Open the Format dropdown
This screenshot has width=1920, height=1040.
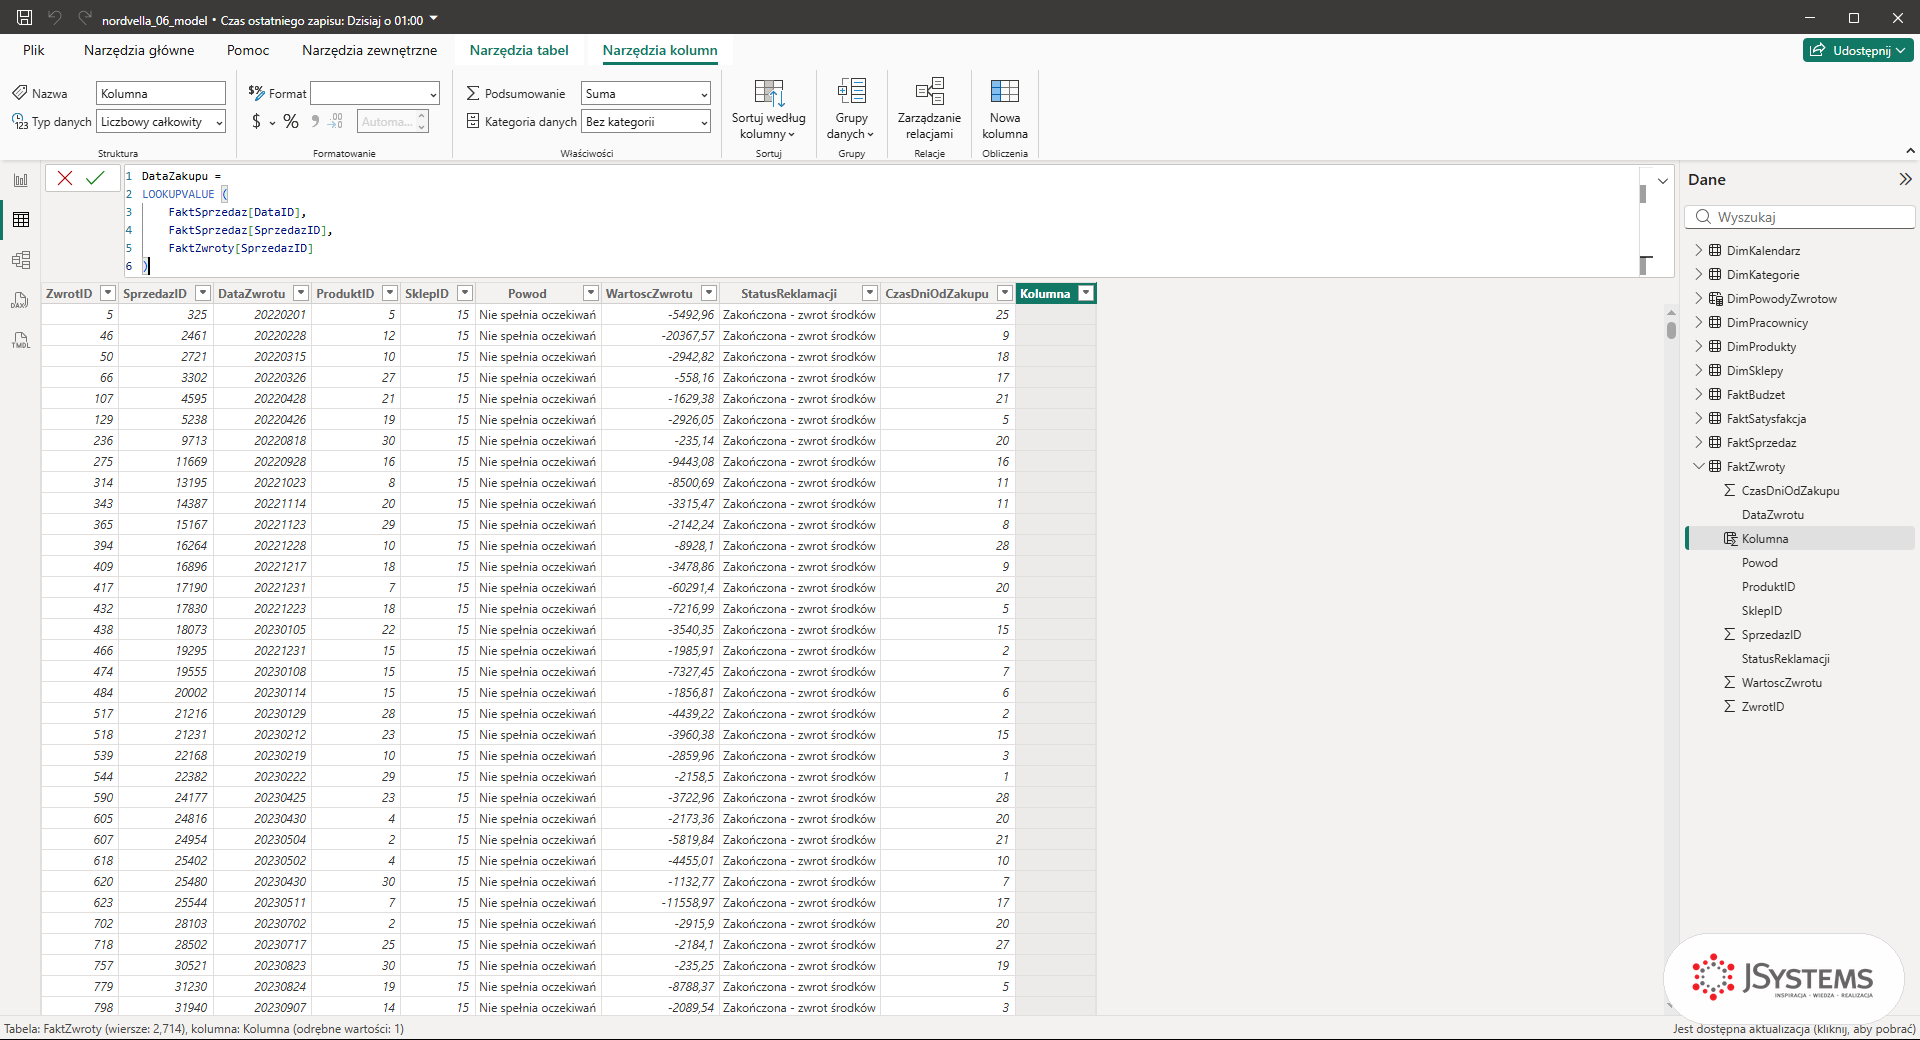pyautogui.click(x=375, y=93)
